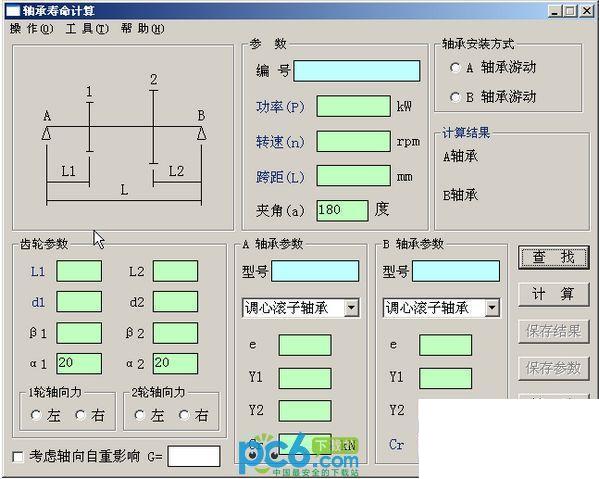This screenshot has width=599, height=479.
Task: Focus the gear L2 input field
Action: [x=175, y=271]
